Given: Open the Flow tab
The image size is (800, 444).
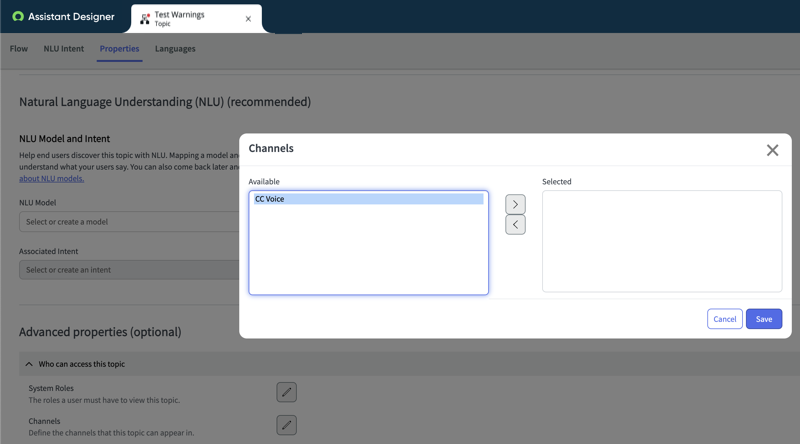Looking at the screenshot, I should [19, 48].
